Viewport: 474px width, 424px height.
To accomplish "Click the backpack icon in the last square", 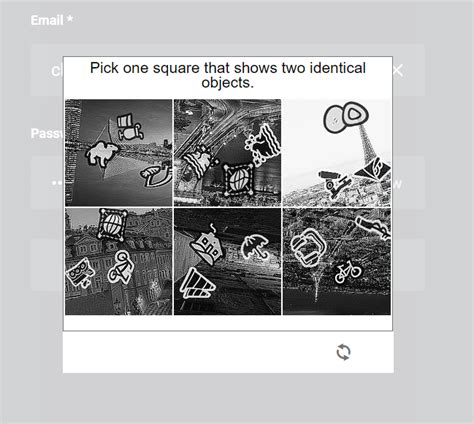I will tap(308, 248).
